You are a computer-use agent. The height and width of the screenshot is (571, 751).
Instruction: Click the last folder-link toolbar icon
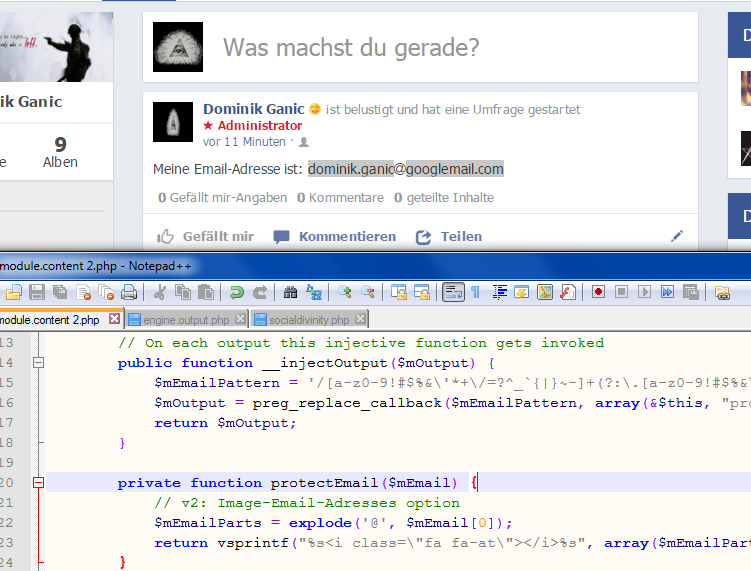[x=722, y=292]
